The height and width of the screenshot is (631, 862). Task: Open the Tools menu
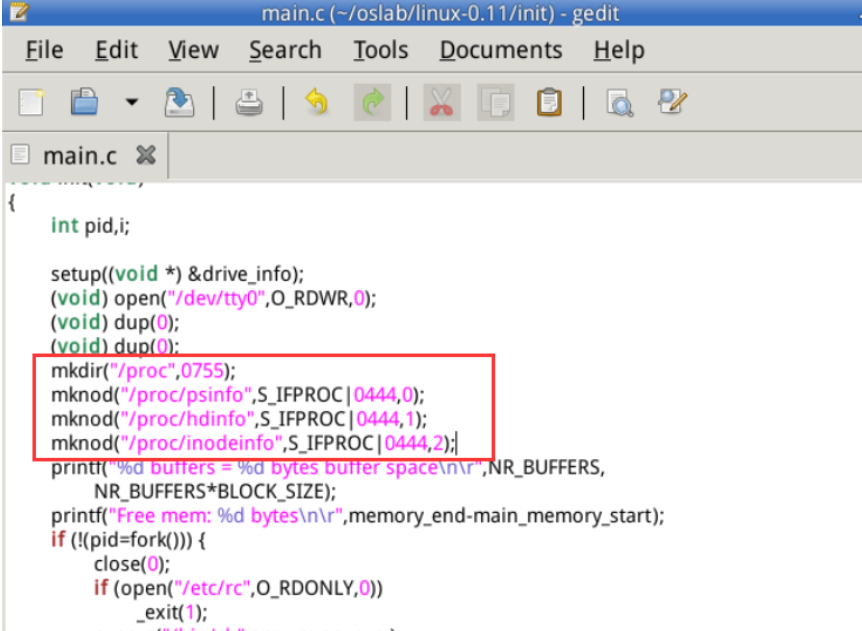380,50
